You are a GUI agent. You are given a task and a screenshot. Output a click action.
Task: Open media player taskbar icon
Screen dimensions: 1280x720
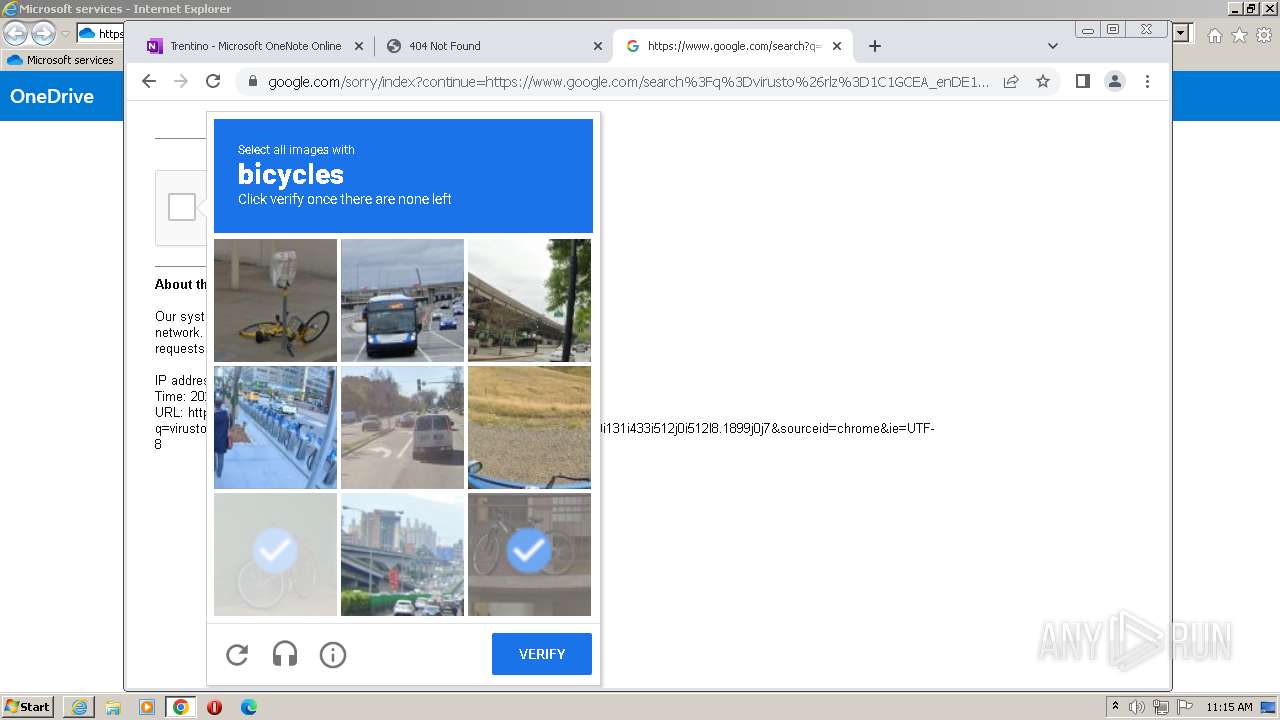click(x=147, y=707)
